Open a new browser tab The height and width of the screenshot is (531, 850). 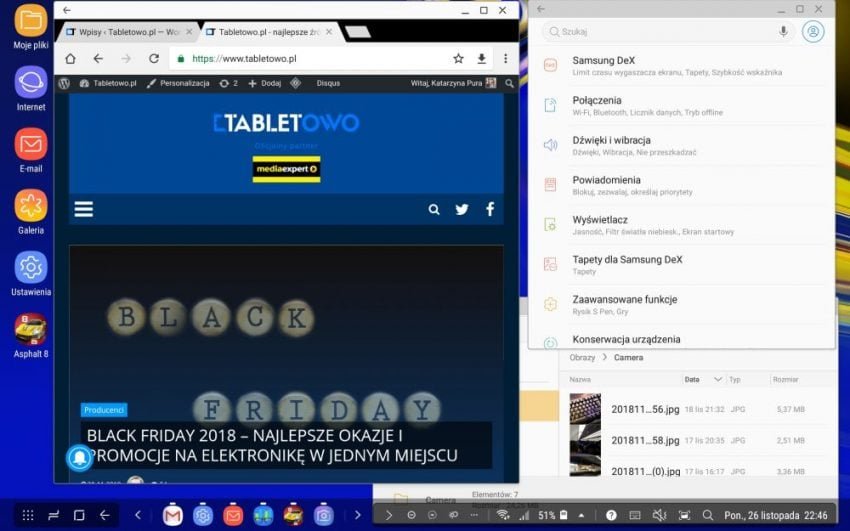pyautogui.click(x=358, y=33)
